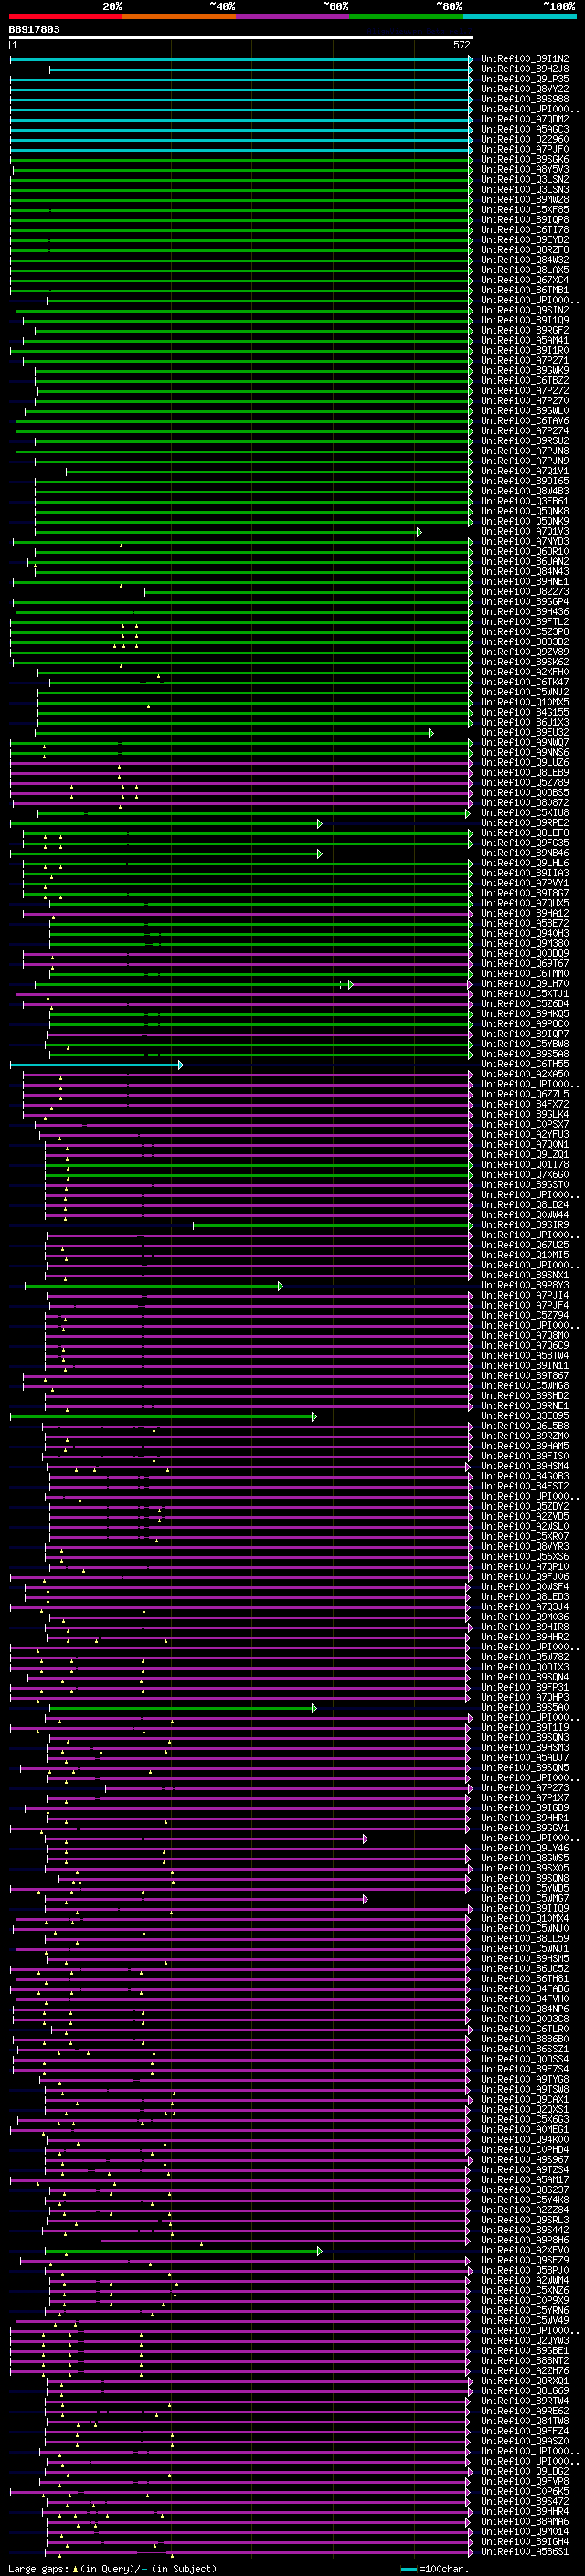The height and width of the screenshot is (2576, 585).
Task: Open hit UniRef100_Q9M014
Action: (x=525, y=2531)
